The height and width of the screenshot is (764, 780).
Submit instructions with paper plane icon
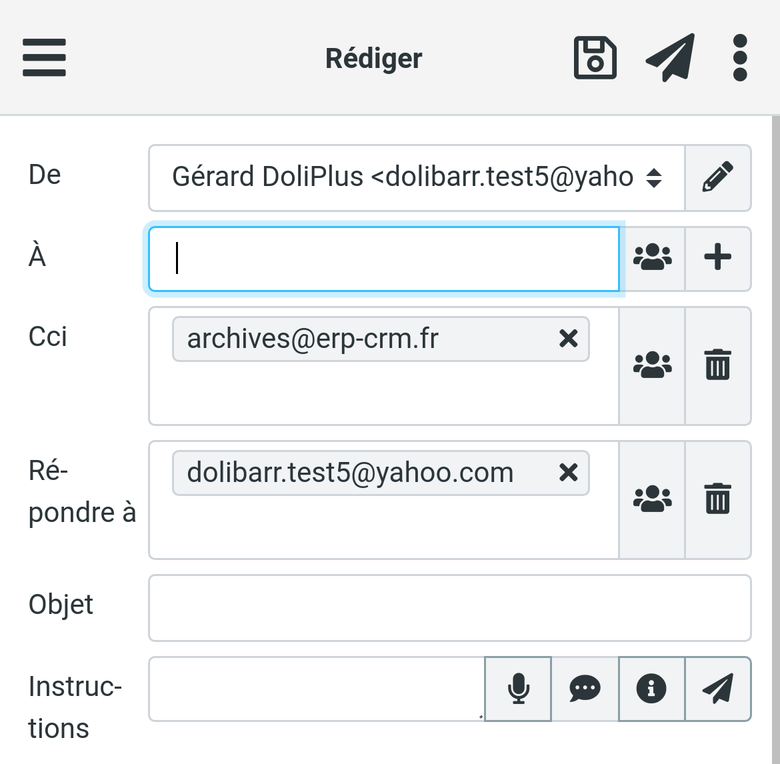(x=718, y=689)
